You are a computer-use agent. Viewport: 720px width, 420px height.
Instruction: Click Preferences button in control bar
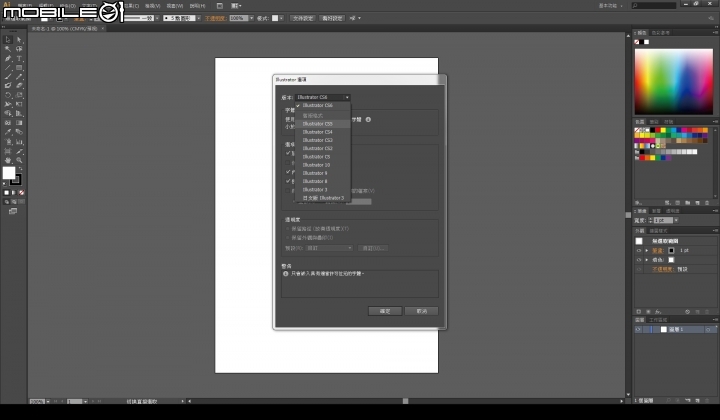(x=332, y=18)
